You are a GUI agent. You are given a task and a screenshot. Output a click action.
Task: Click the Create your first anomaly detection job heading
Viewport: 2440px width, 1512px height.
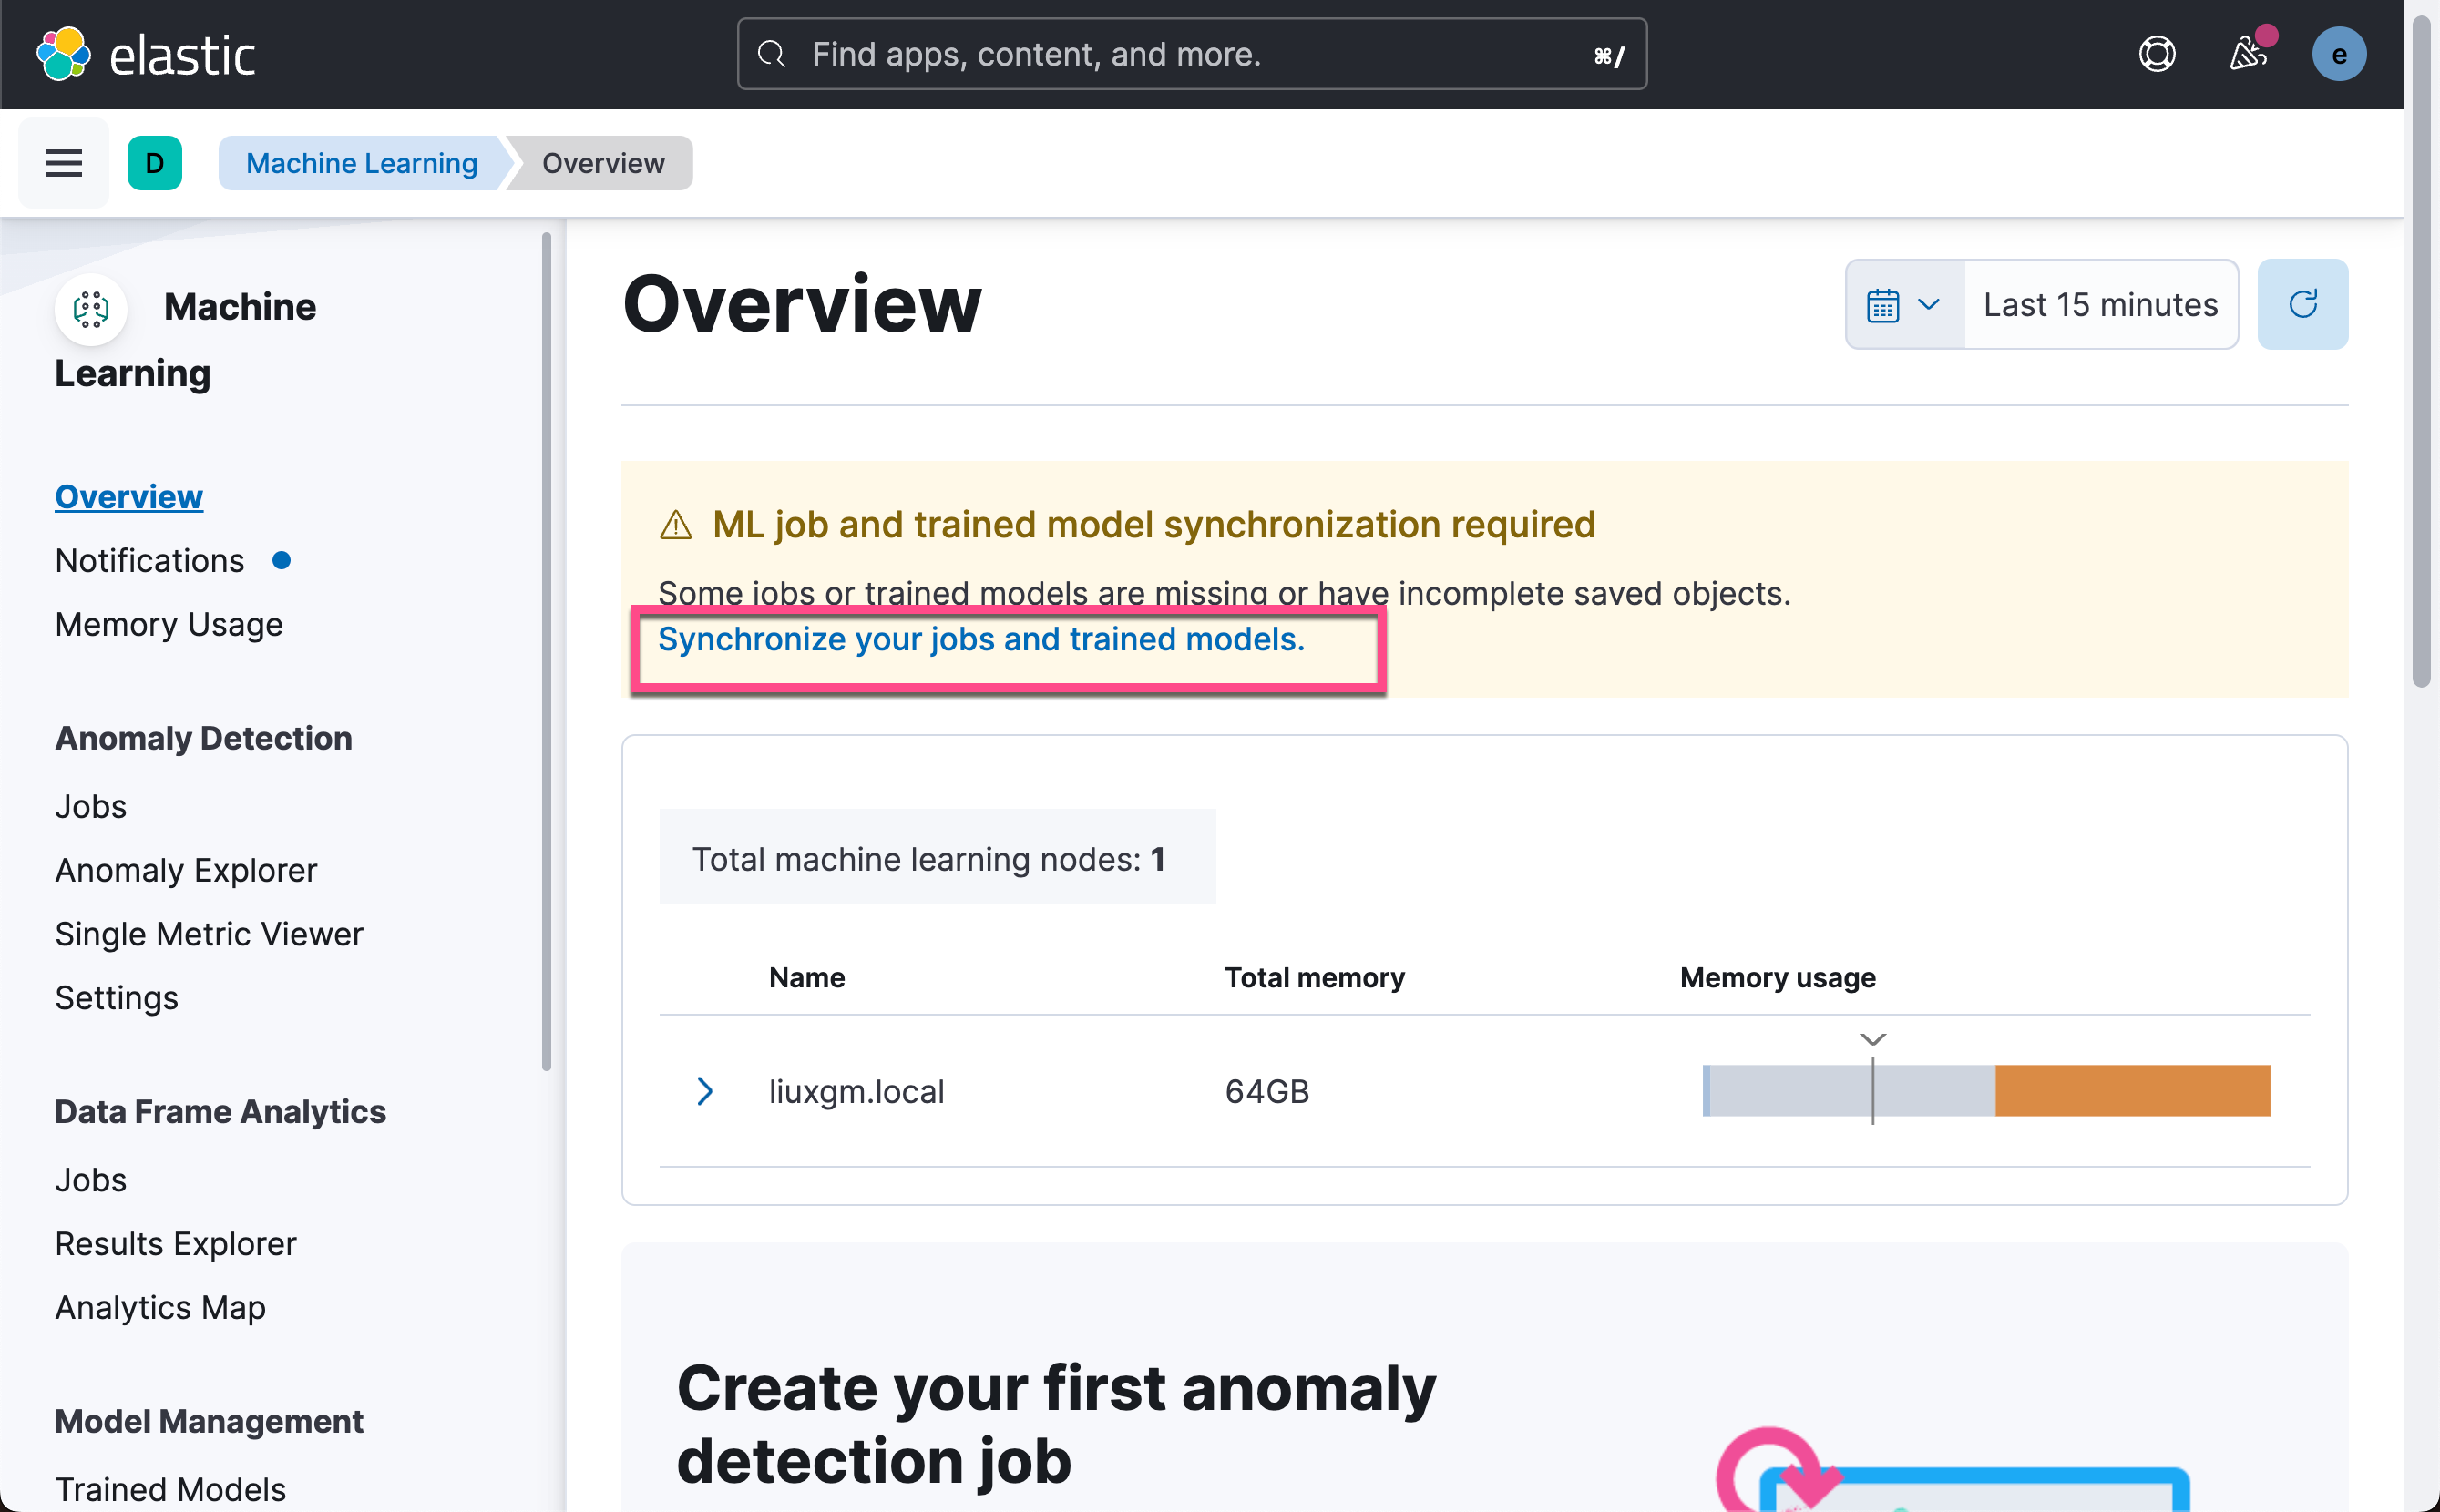pos(1057,1424)
